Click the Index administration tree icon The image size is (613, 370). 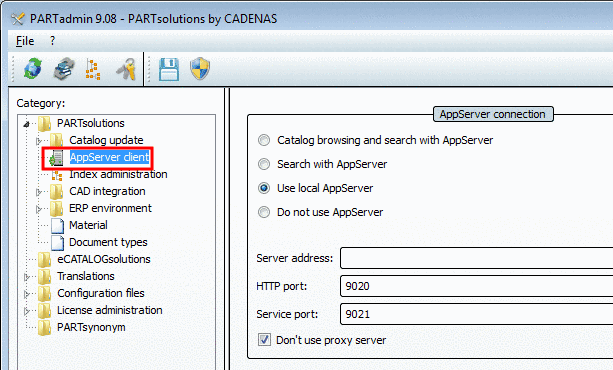coord(57,175)
